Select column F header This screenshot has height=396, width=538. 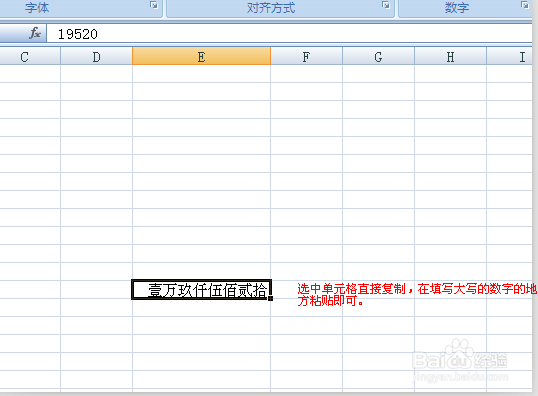(306, 56)
